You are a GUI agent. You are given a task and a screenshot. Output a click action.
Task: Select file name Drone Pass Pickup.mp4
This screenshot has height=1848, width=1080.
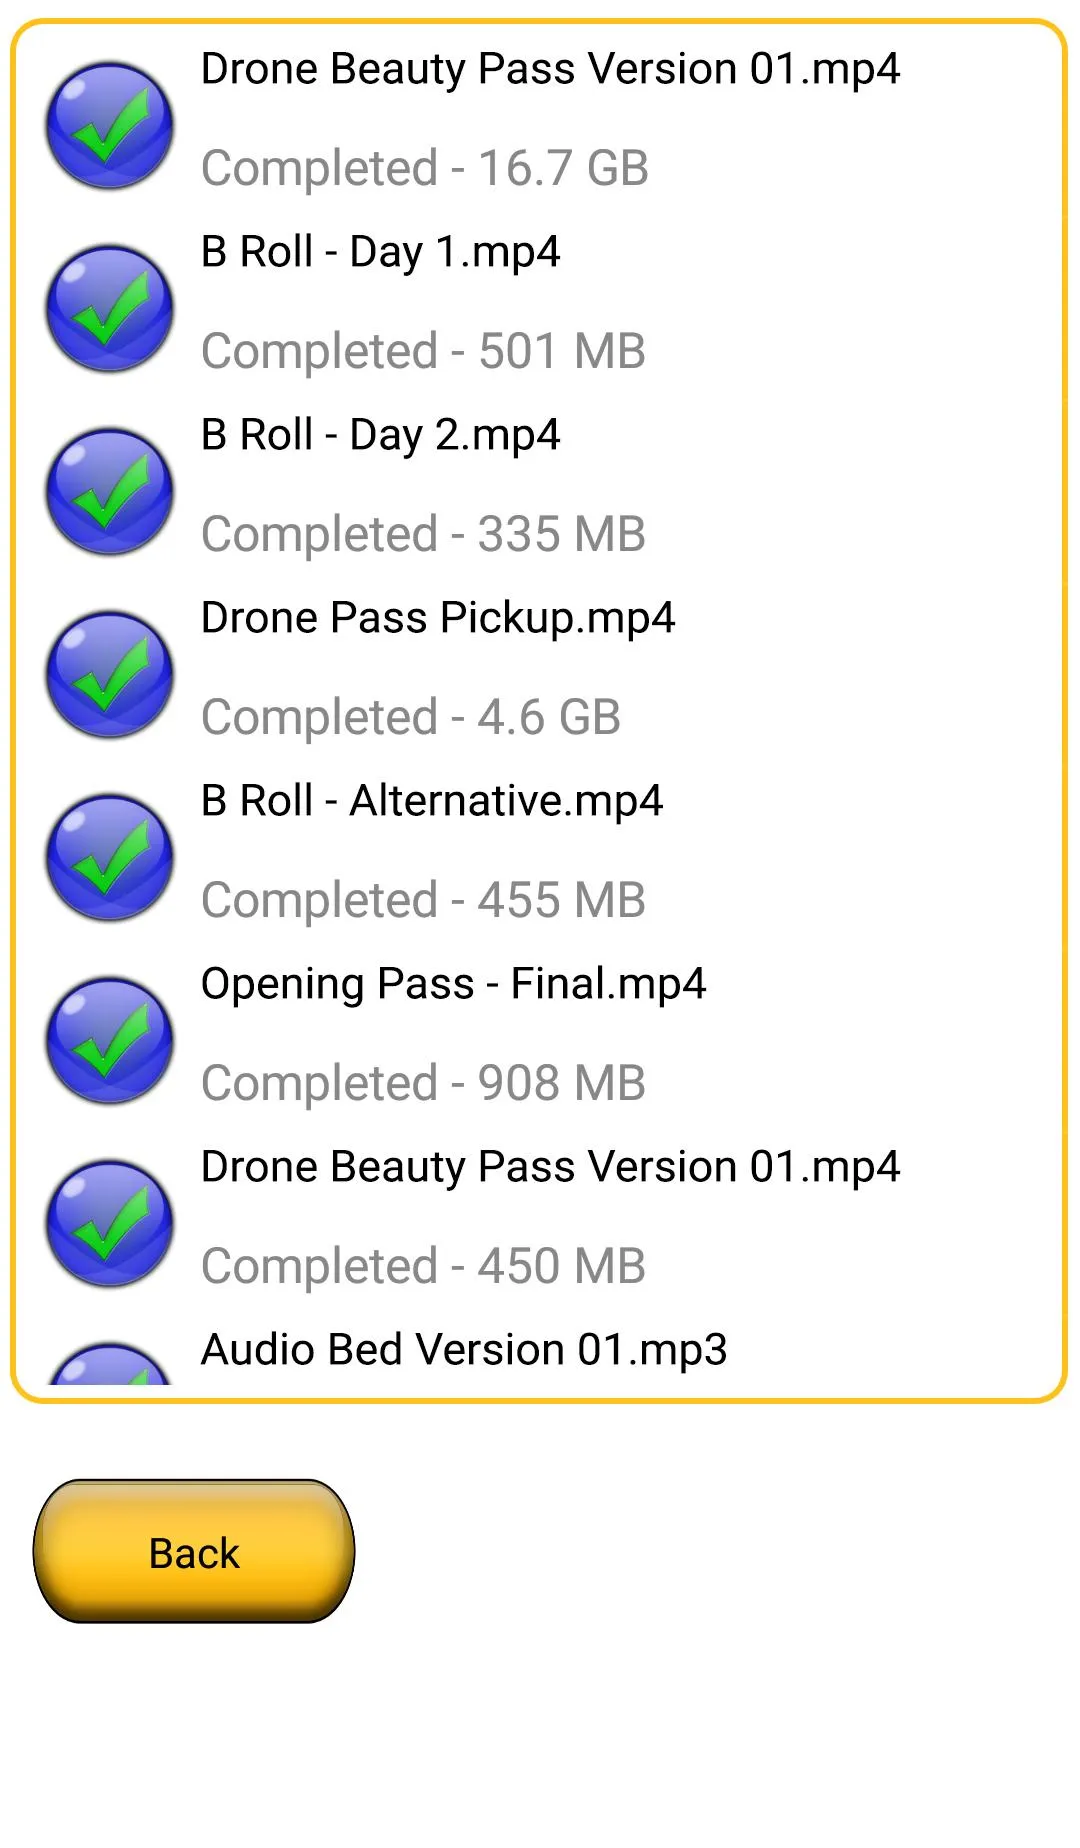click(438, 619)
